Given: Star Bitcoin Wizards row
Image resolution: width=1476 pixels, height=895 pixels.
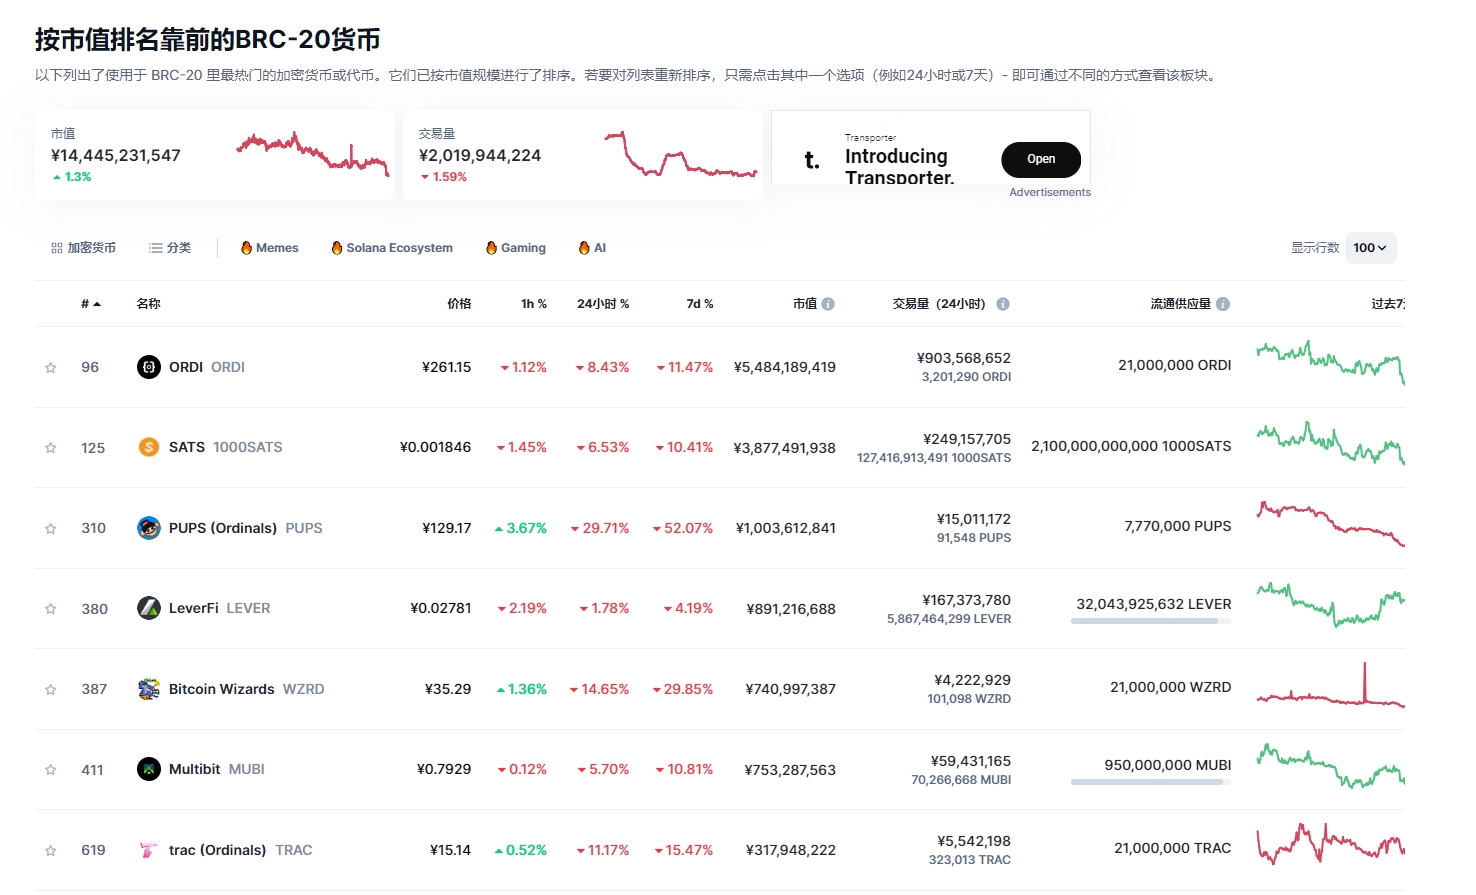Looking at the screenshot, I should point(50,690).
